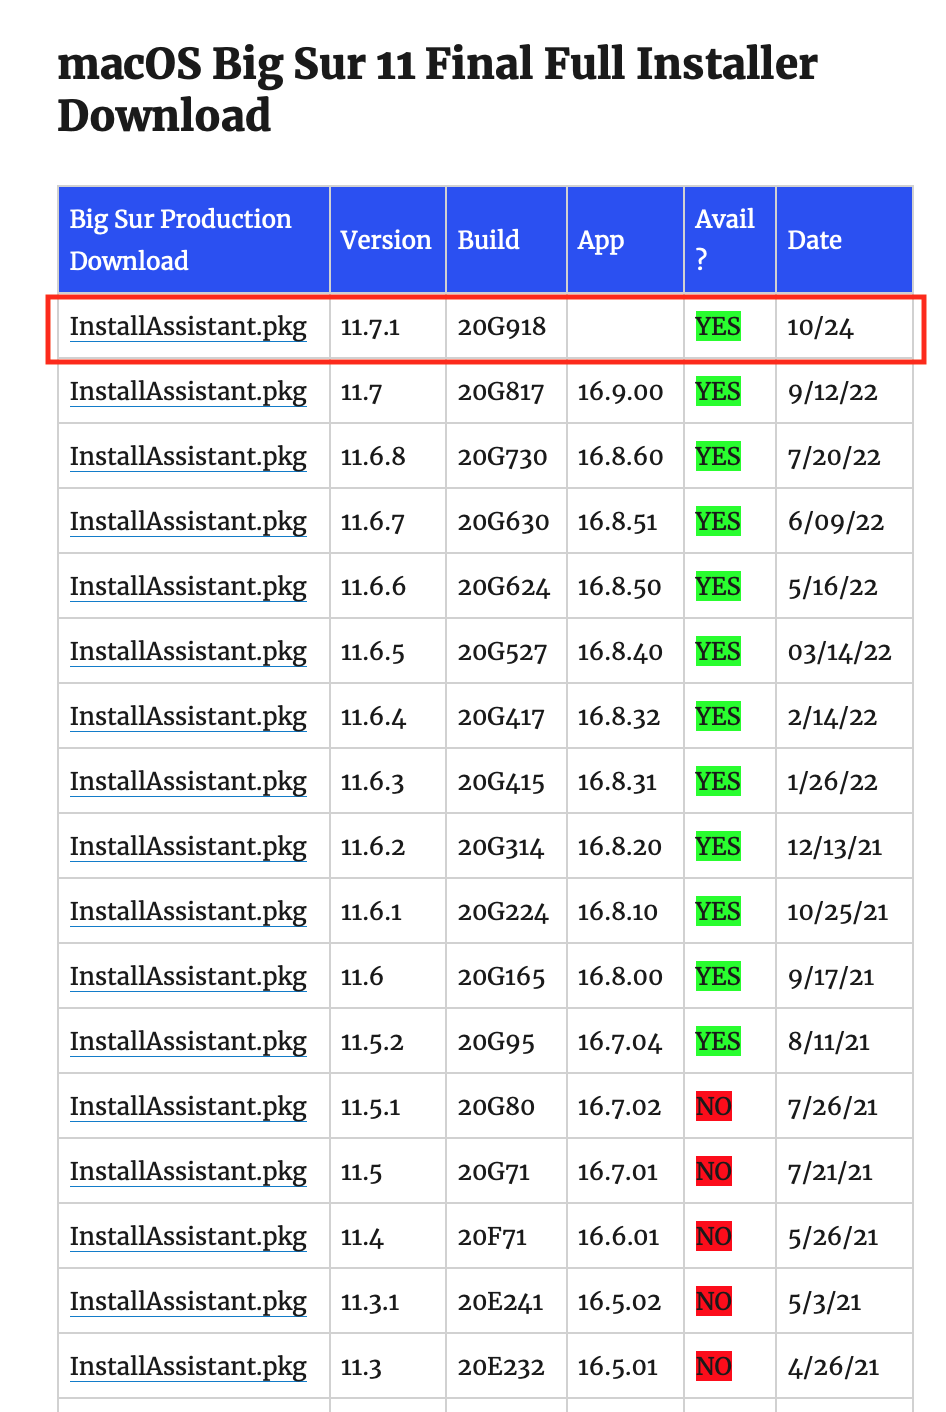Click InstallAssistant.pkg for build 20E241
946x1412 pixels.
coord(188,1302)
